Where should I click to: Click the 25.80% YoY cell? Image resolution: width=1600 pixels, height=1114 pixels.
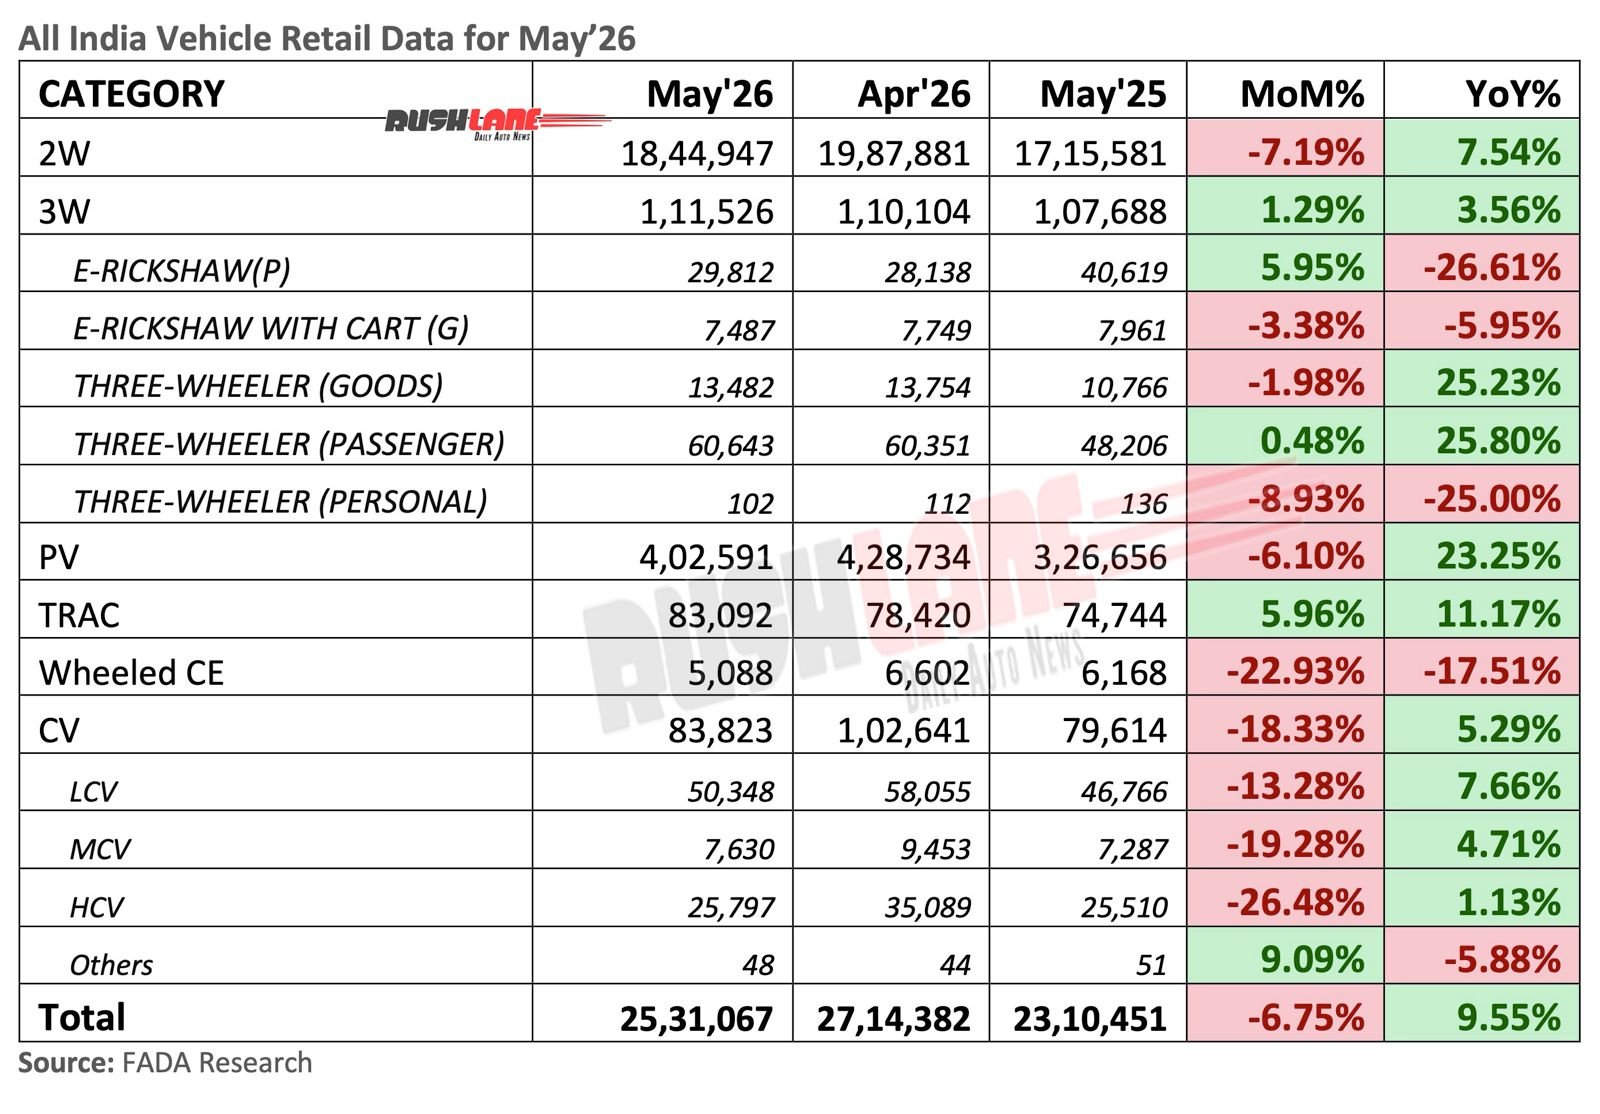pos(1482,438)
